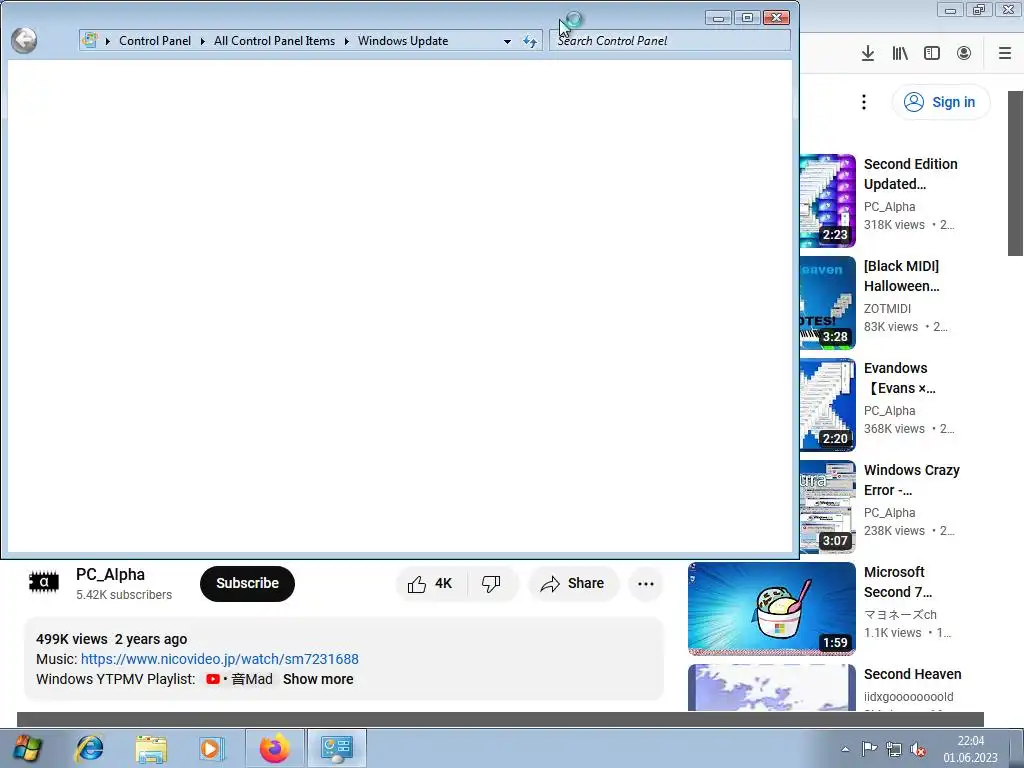
Task: Open Black MIDI Halloween video title
Action: pyautogui.click(x=901, y=276)
